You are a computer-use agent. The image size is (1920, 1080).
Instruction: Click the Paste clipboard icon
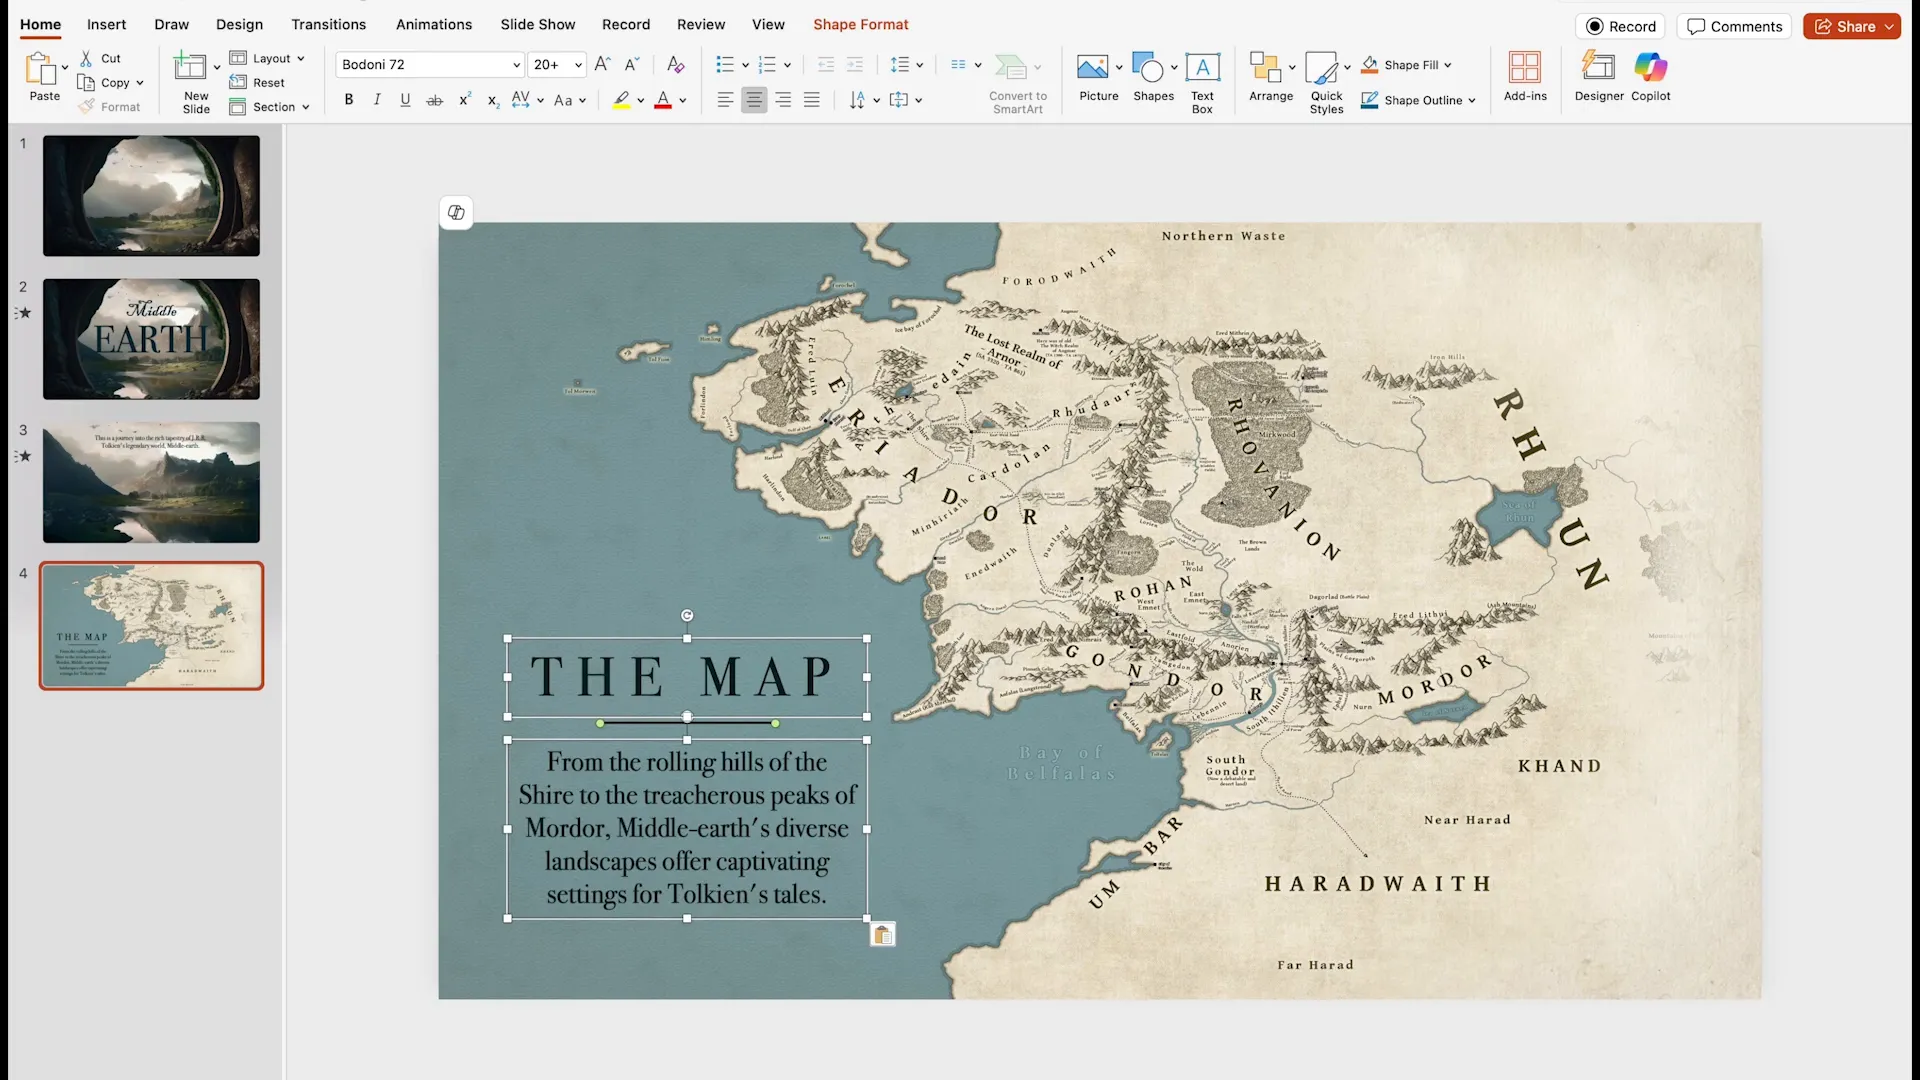point(41,68)
